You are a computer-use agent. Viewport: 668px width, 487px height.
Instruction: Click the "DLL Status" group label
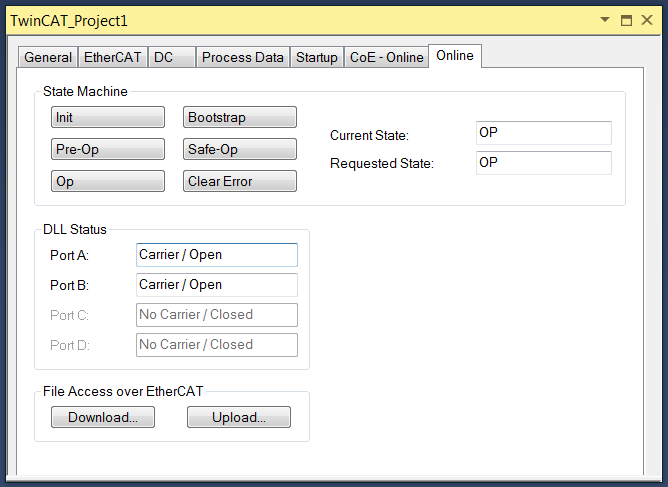click(x=75, y=230)
